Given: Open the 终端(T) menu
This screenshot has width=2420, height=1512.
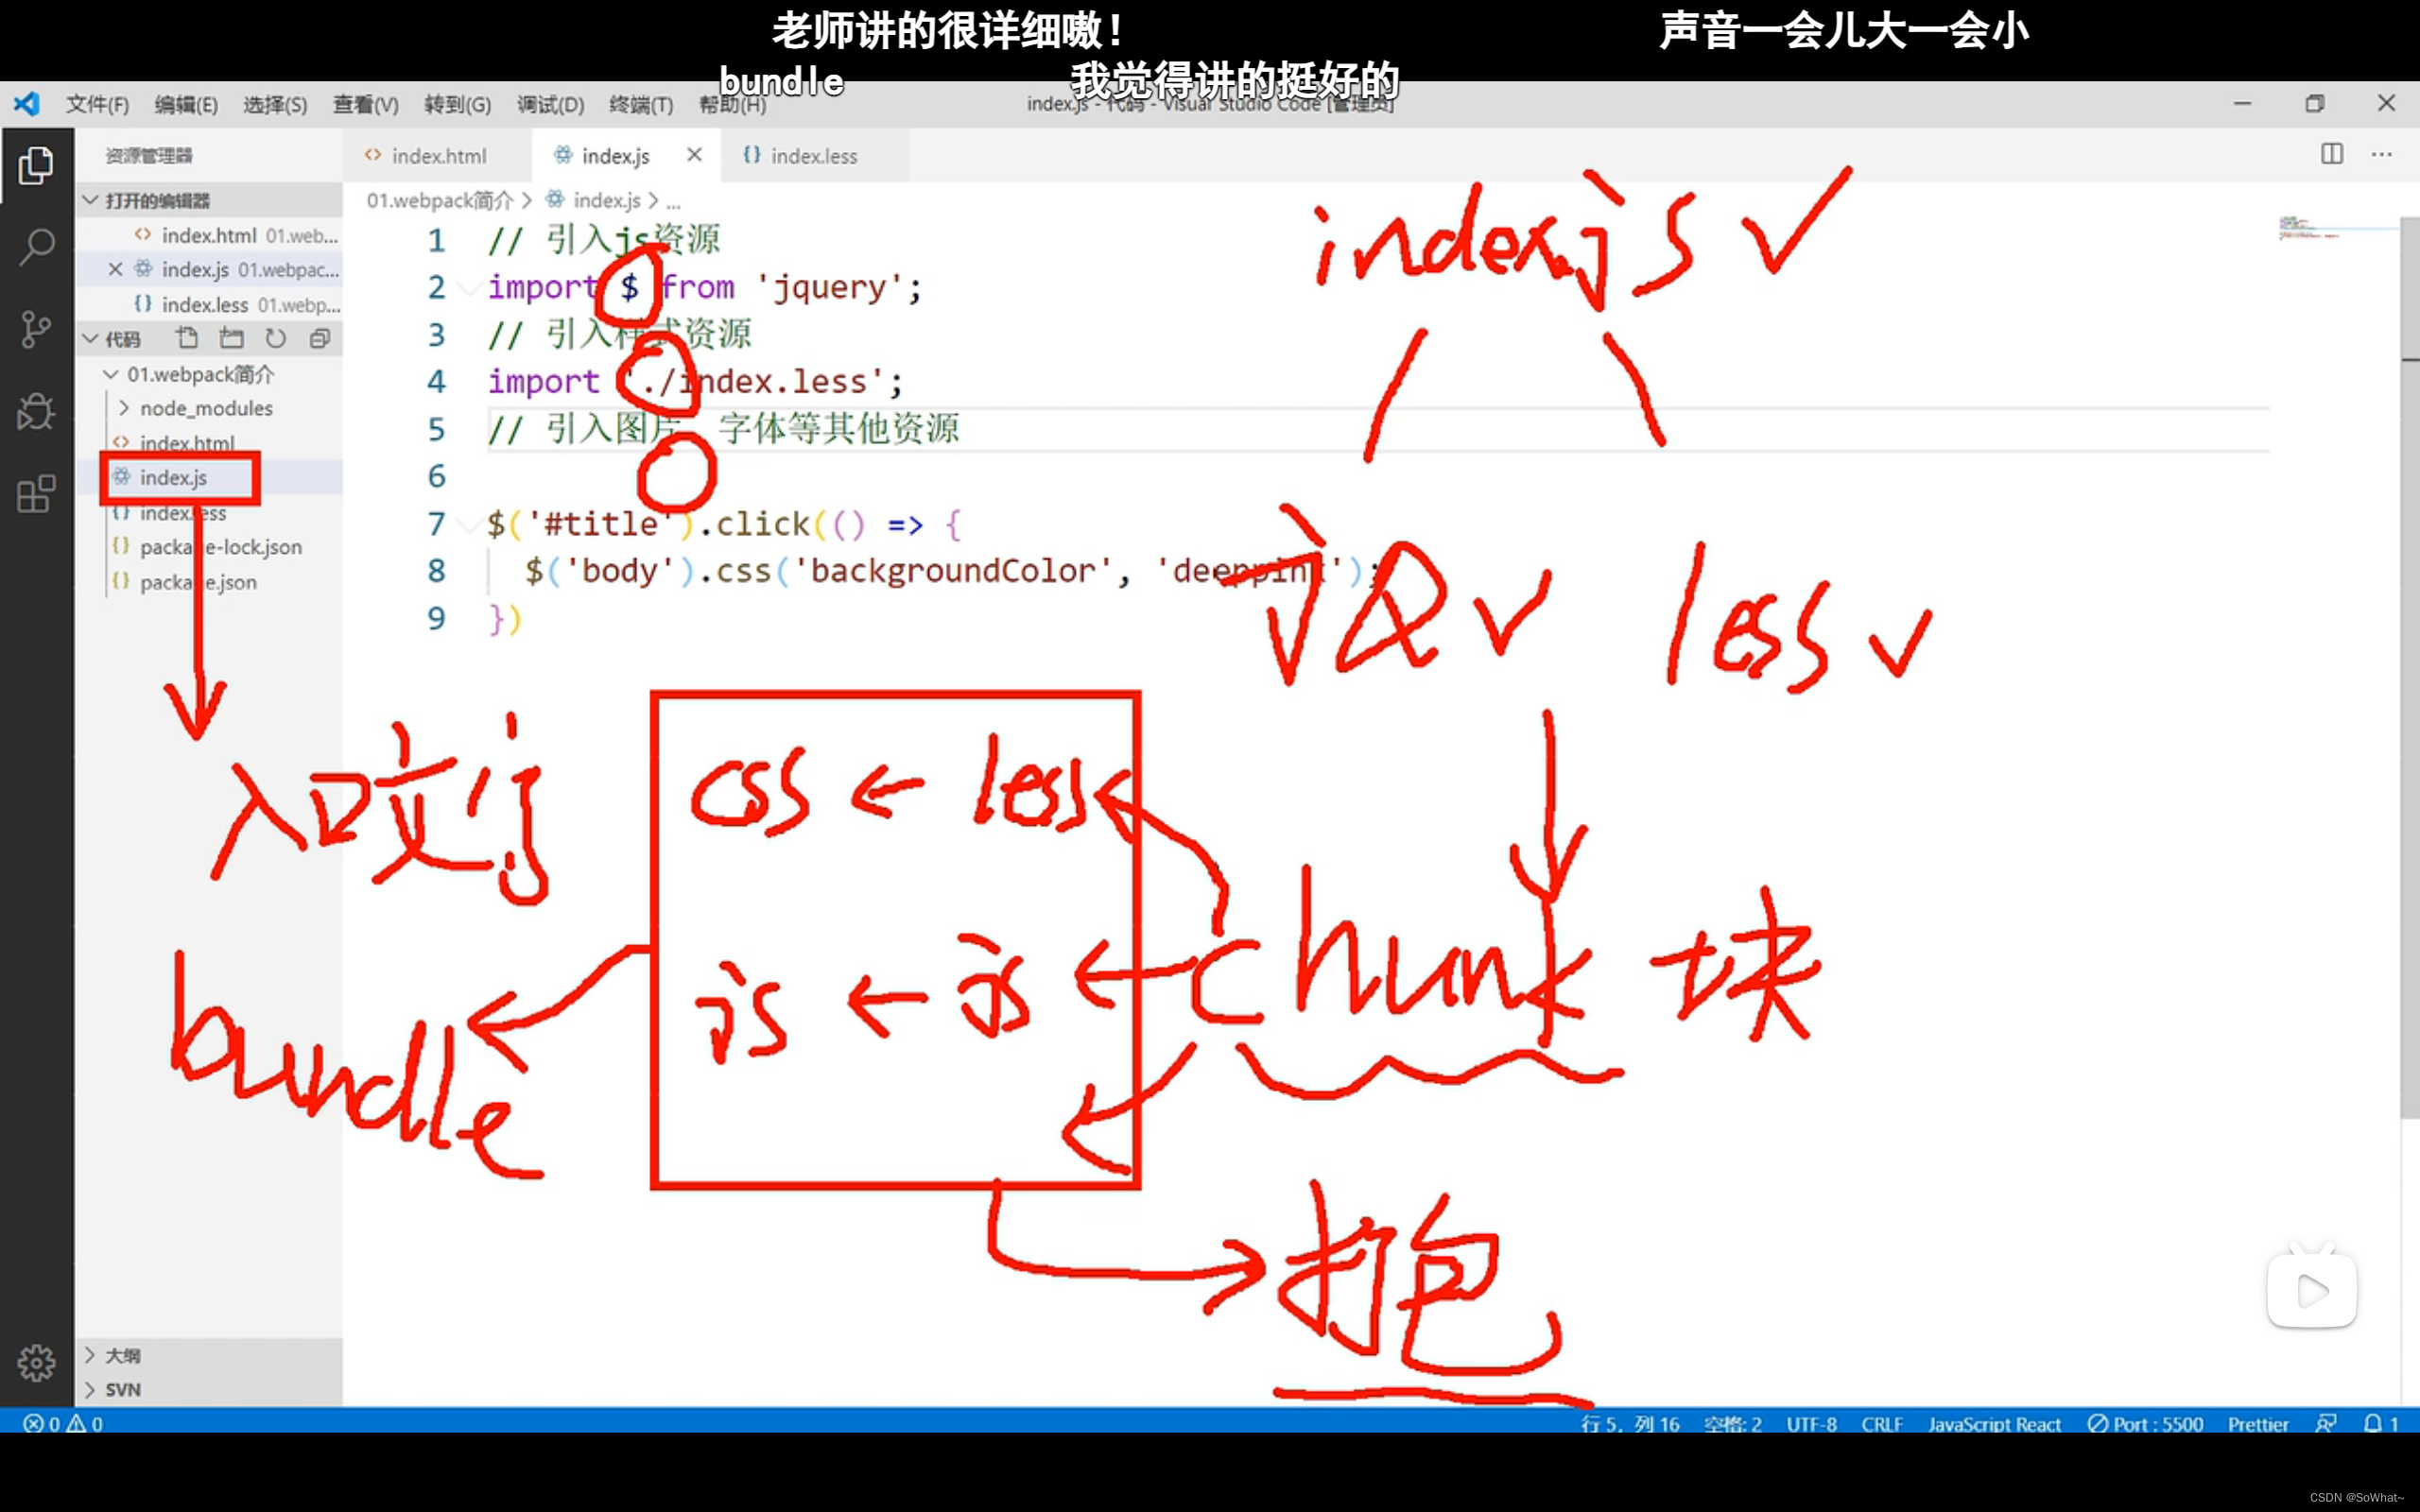Looking at the screenshot, I should pos(641,104).
